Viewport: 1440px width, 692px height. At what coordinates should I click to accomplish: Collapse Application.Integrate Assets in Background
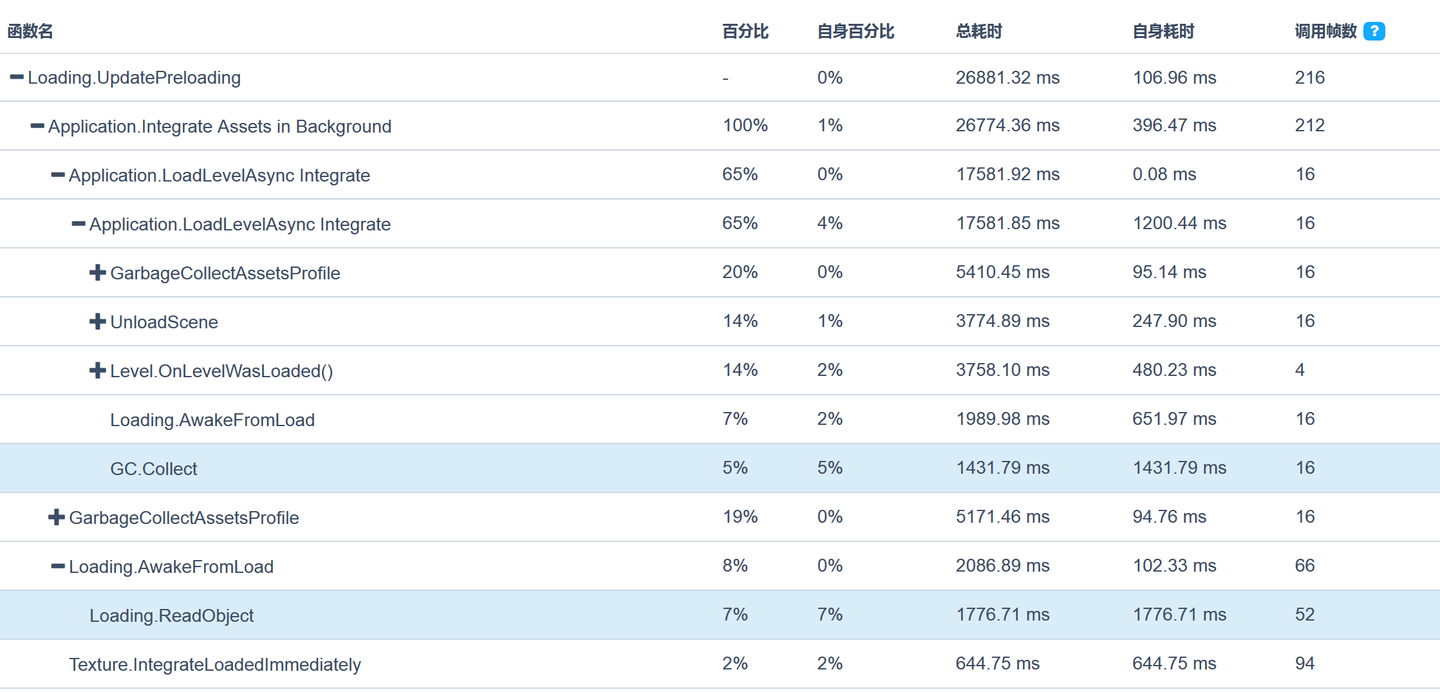coord(37,126)
